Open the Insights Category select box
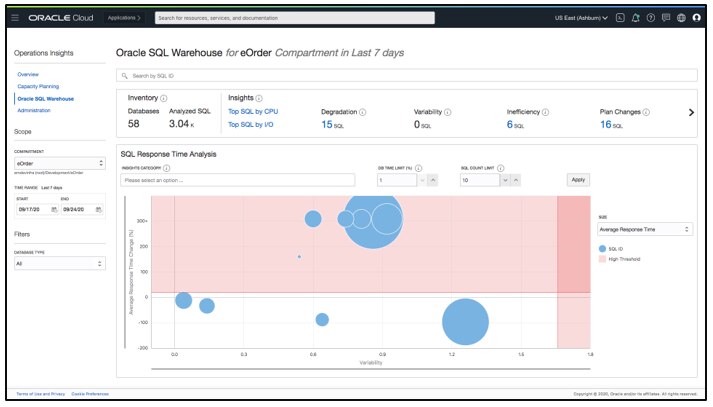 click(238, 180)
